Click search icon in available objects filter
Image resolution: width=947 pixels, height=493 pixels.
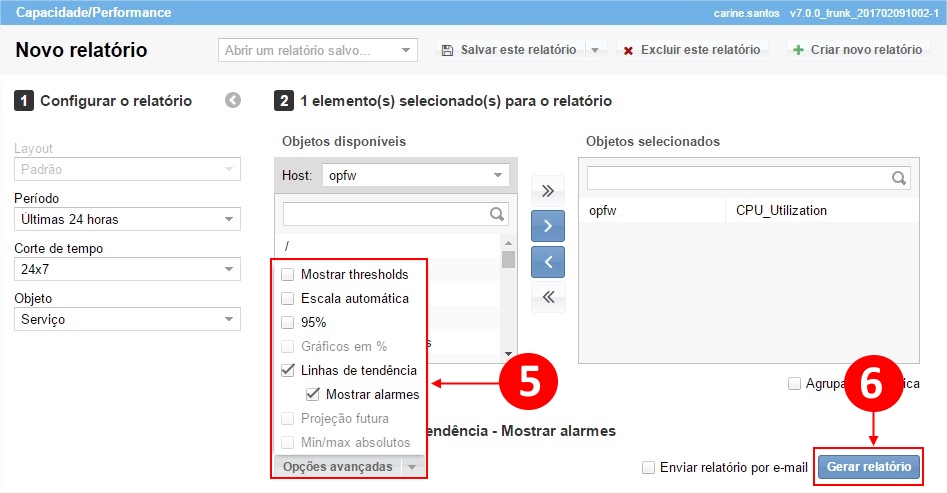click(x=496, y=214)
